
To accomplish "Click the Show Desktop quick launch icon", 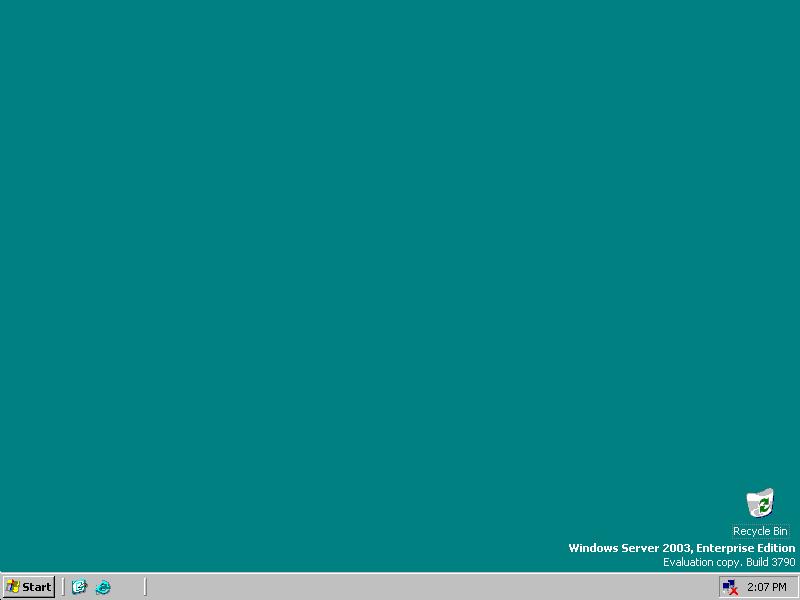I will coord(80,587).
